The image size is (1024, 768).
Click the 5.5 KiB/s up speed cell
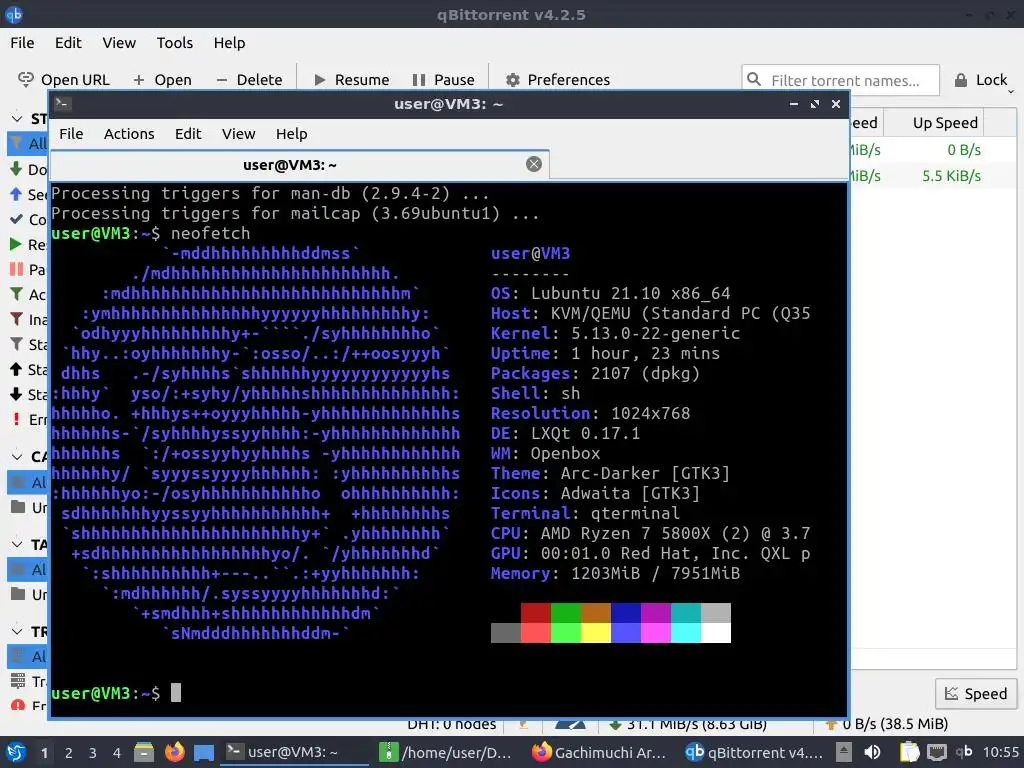[x=952, y=176]
